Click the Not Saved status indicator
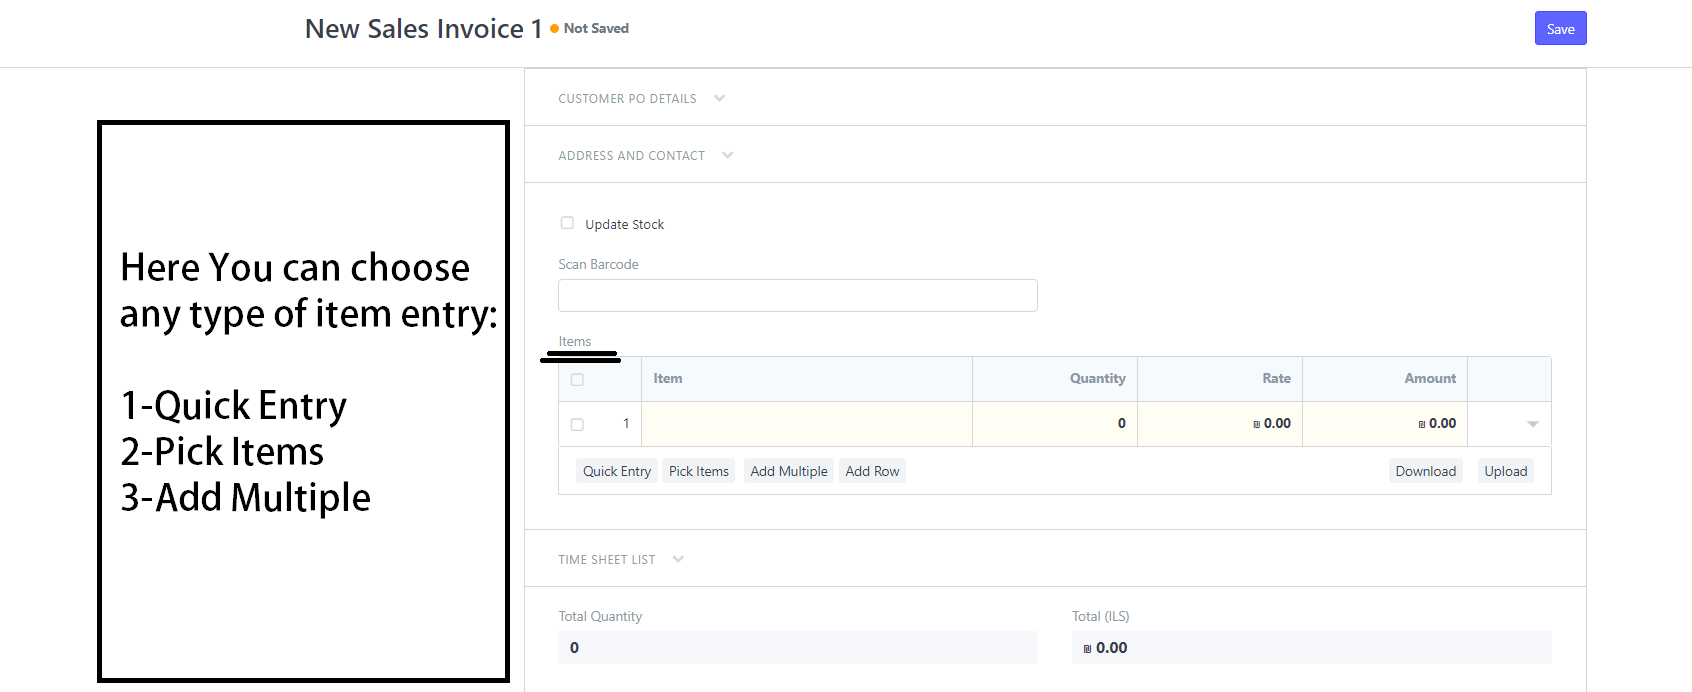This screenshot has width=1692, height=692. click(595, 29)
